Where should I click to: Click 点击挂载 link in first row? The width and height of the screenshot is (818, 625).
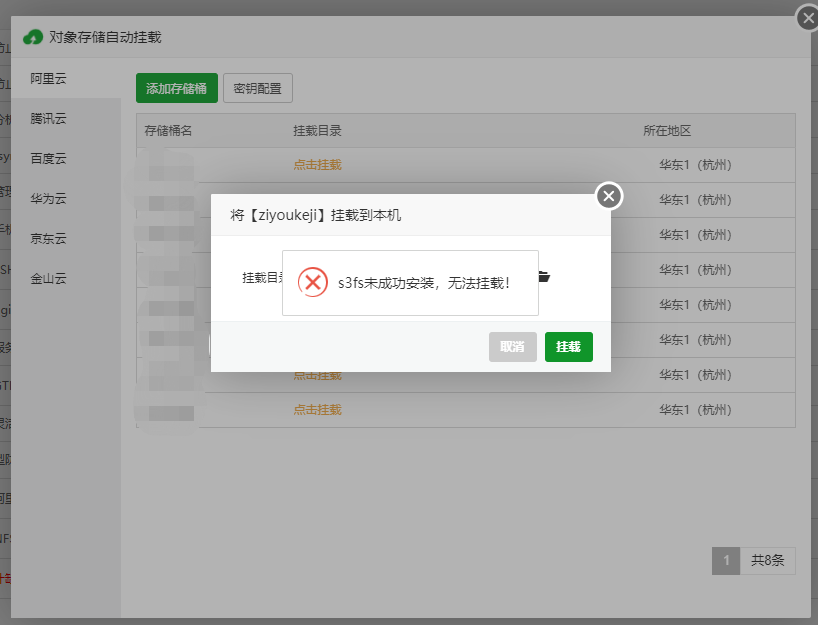tap(317, 165)
